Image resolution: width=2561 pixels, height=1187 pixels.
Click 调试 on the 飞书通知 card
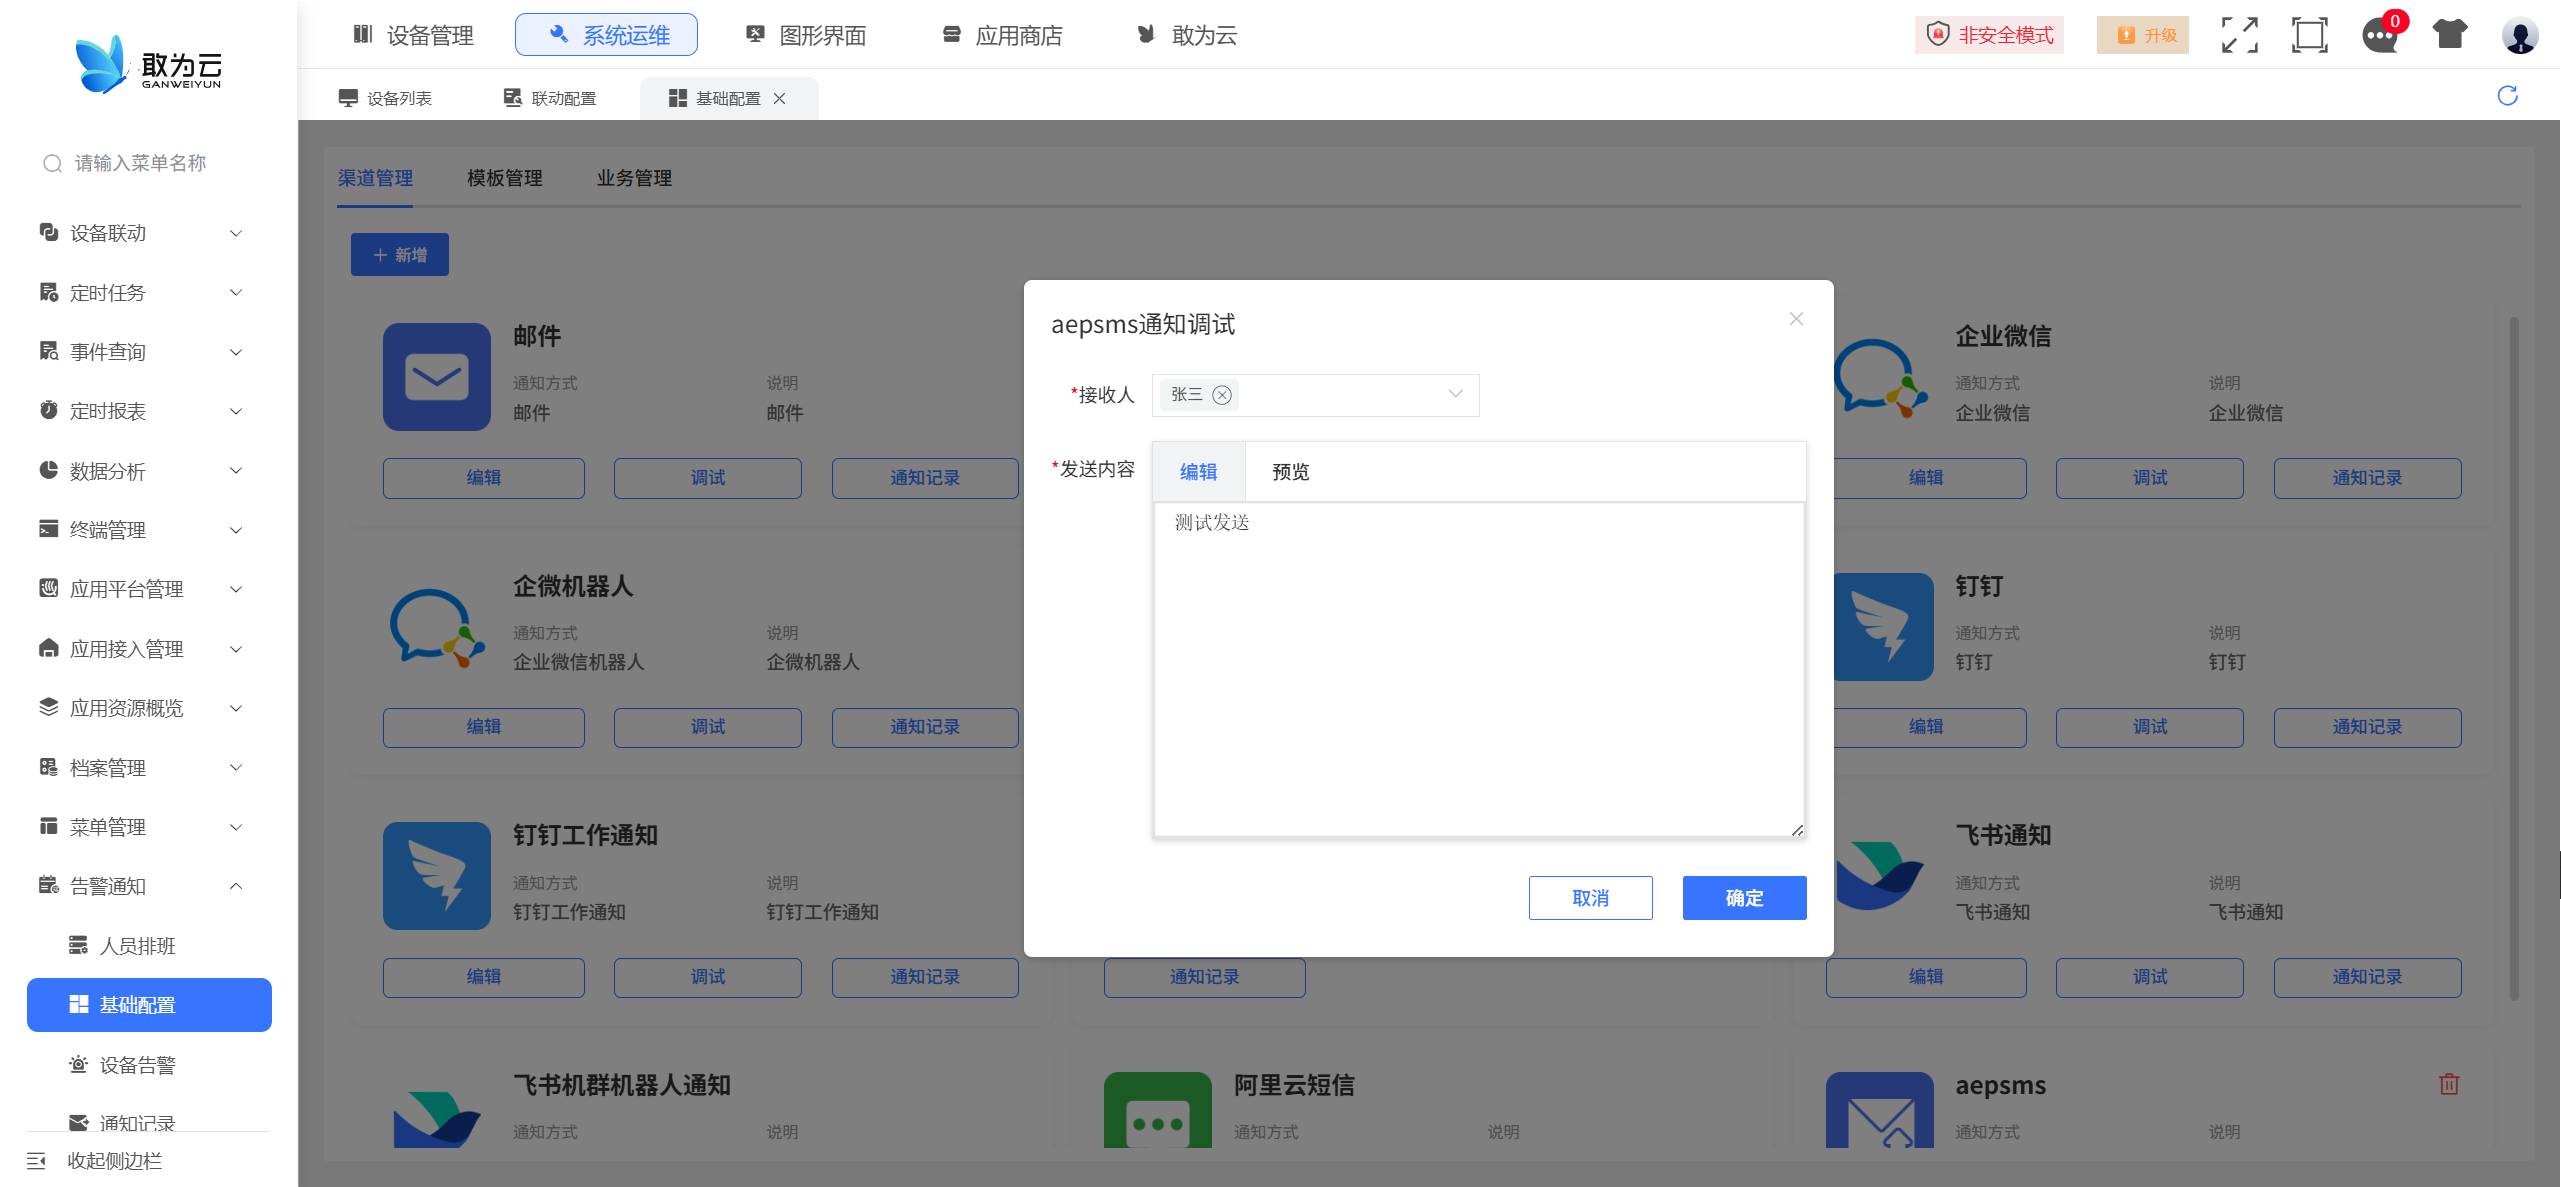click(2150, 977)
